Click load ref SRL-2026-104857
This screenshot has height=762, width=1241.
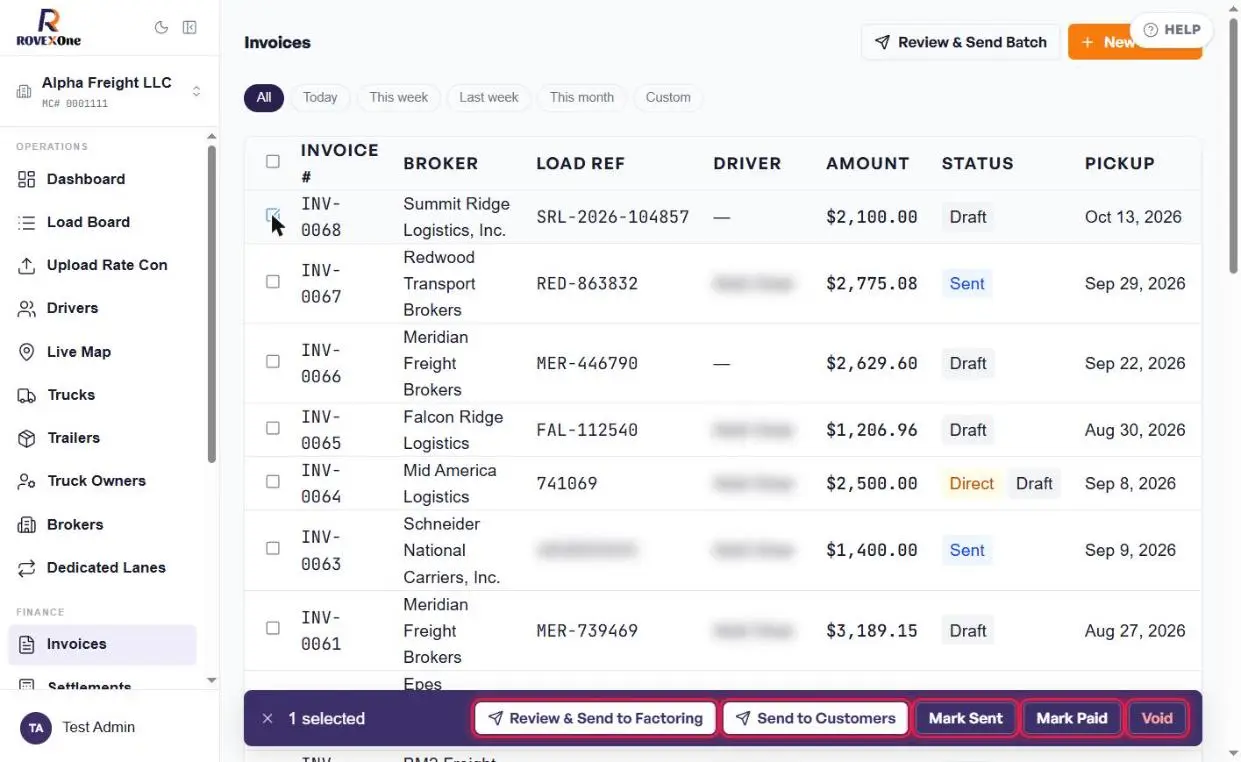(x=613, y=217)
